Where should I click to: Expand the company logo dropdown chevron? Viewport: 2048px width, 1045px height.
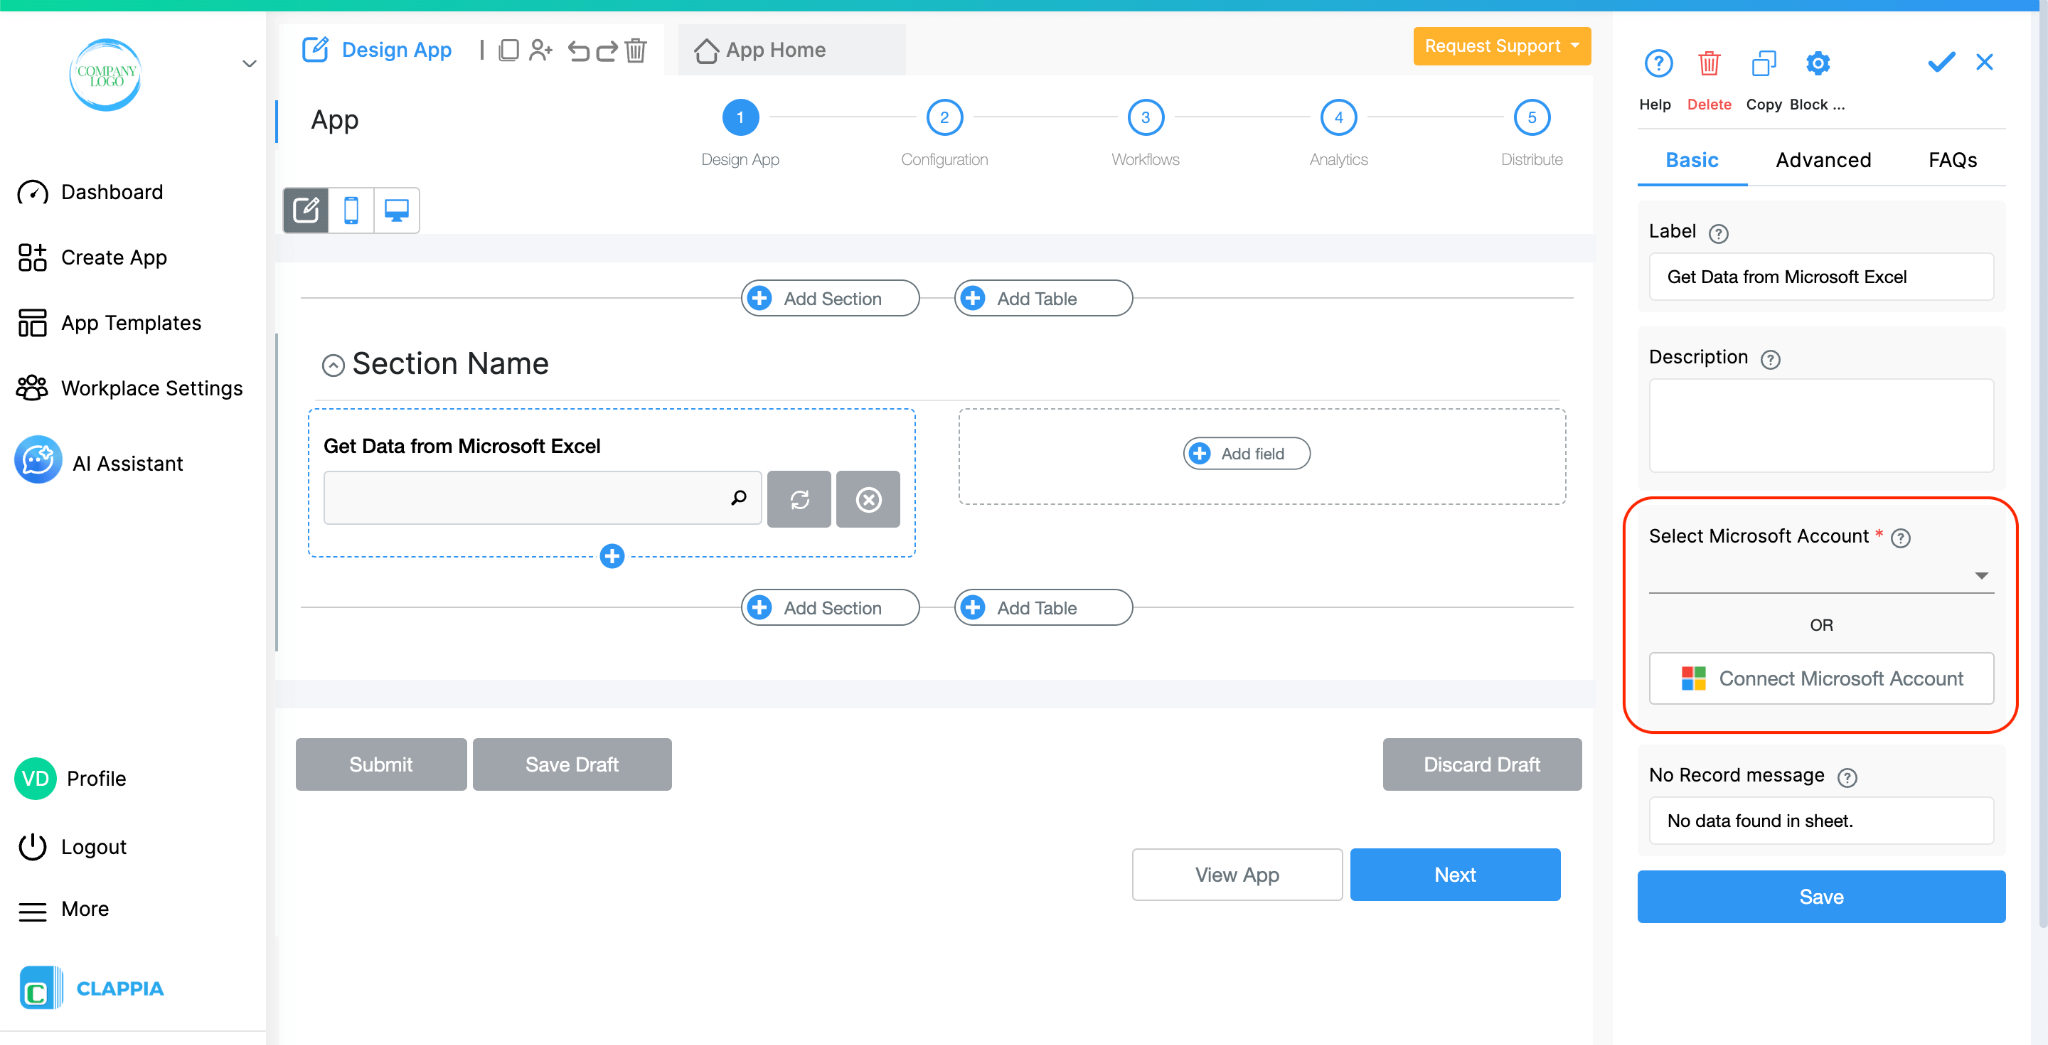(x=249, y=63)
